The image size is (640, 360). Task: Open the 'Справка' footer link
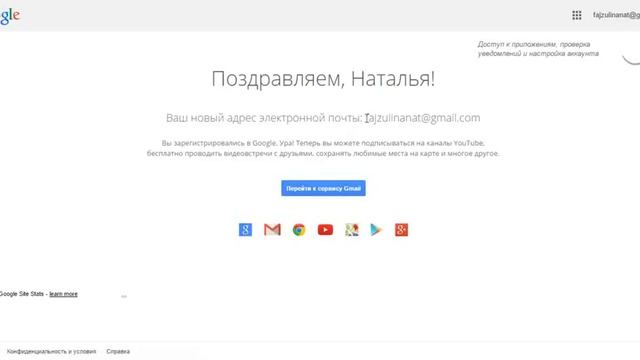[x=118, y=351]
